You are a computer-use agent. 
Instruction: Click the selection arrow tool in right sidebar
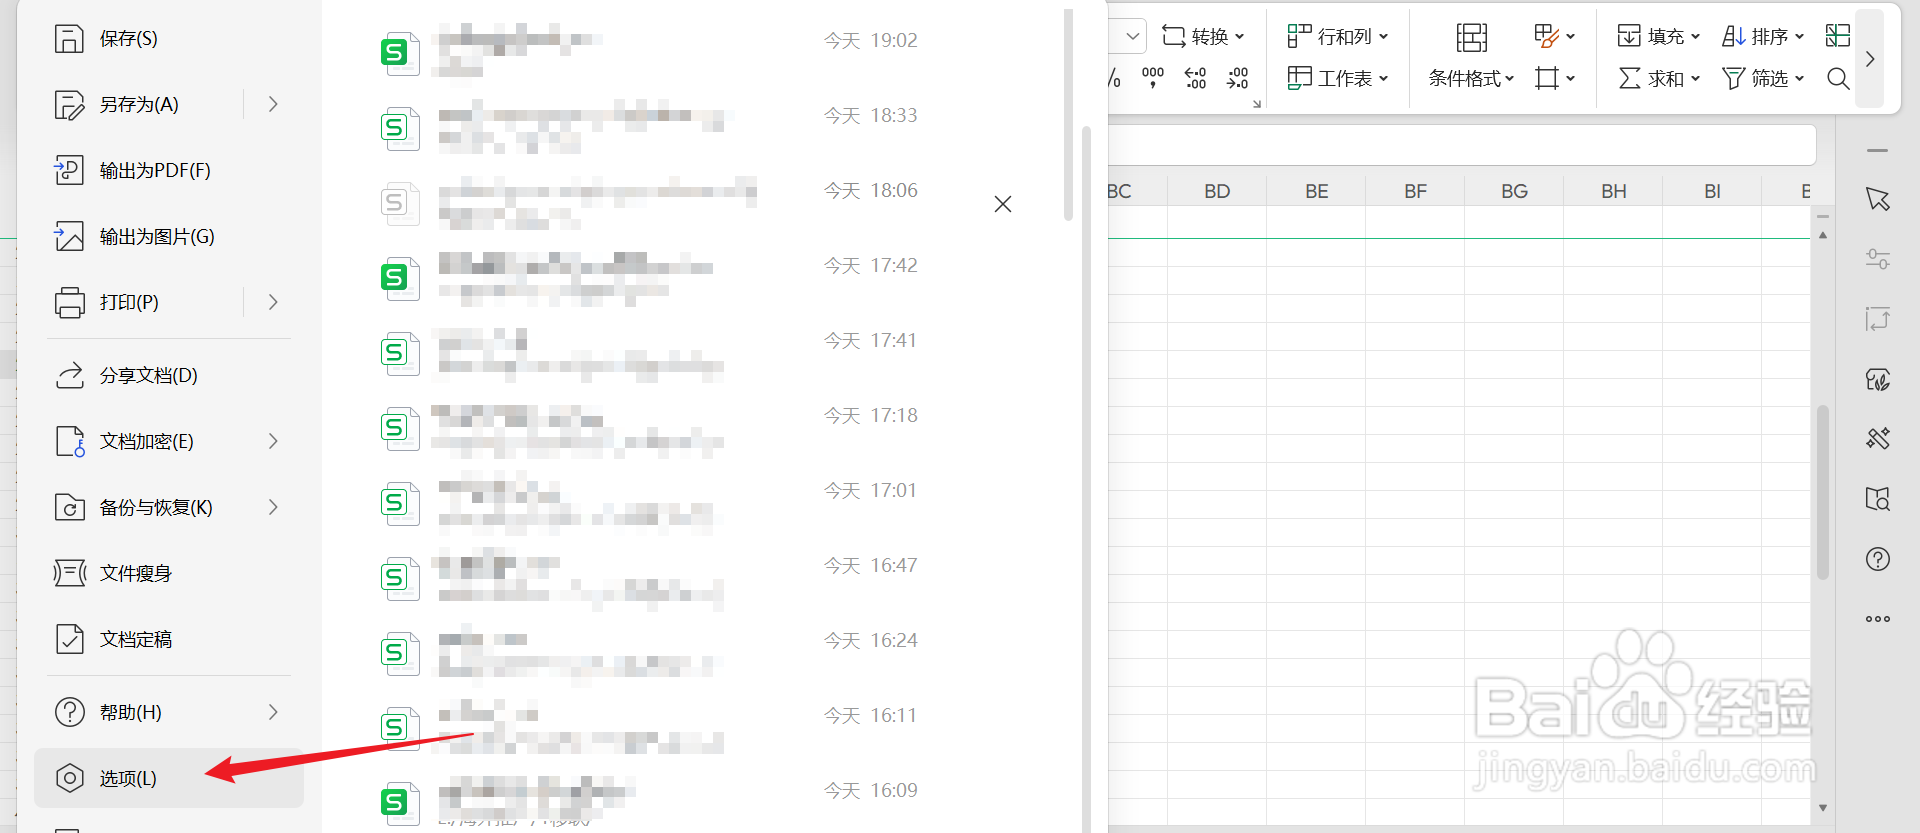click(1878, 199)
